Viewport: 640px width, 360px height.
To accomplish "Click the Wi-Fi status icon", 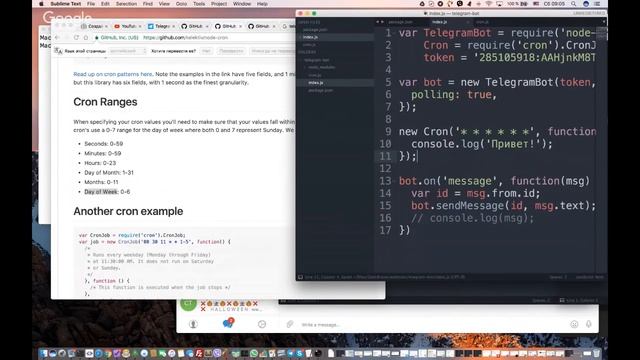I will [489, 4].
